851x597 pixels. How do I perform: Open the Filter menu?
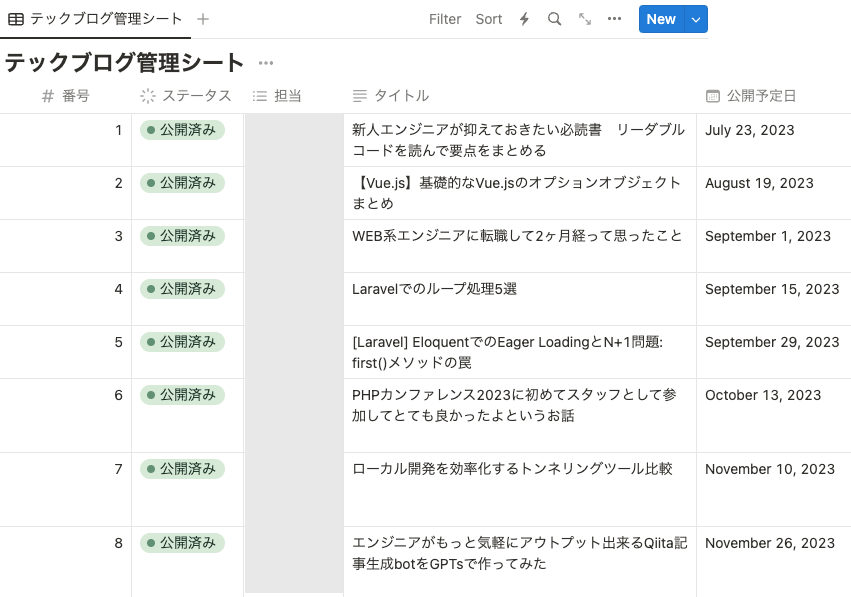(x=445, y=19)
